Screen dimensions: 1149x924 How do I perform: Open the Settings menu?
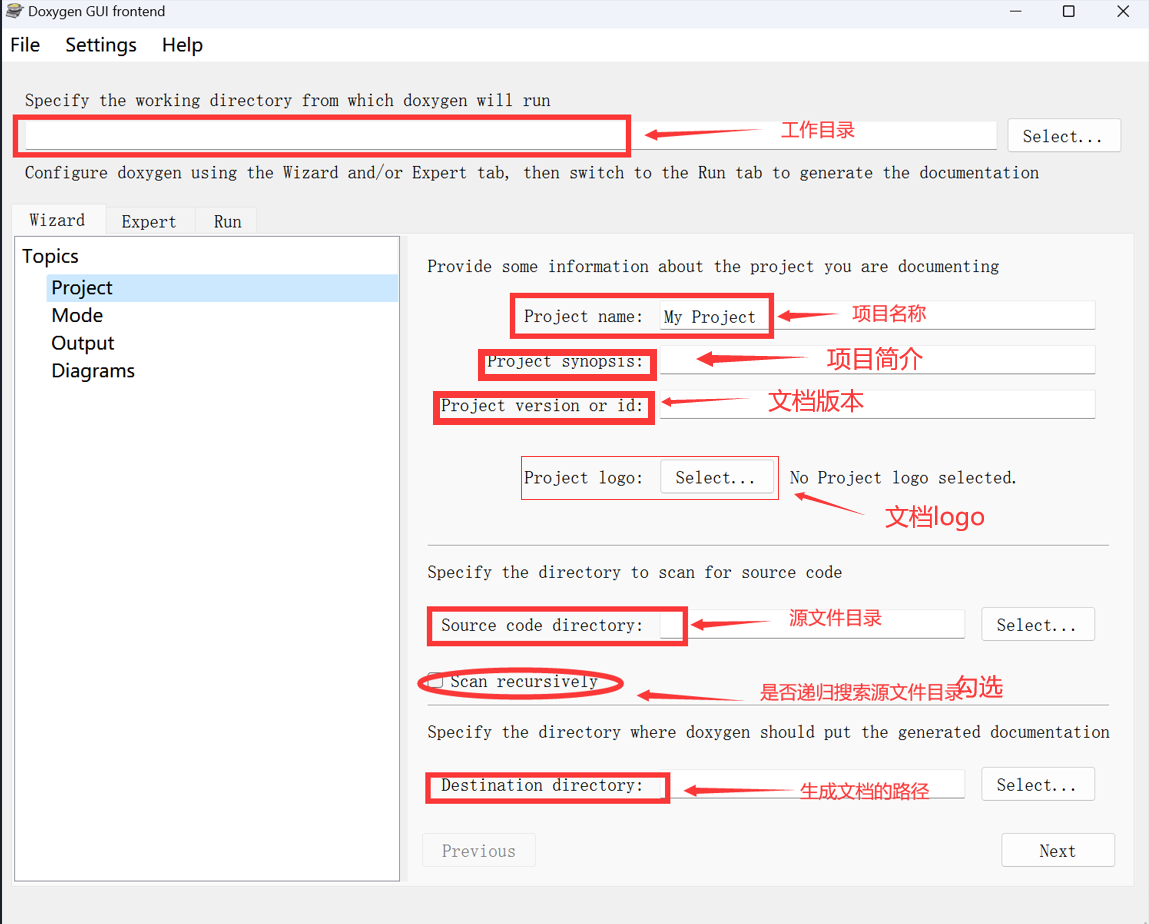[100, 44]
